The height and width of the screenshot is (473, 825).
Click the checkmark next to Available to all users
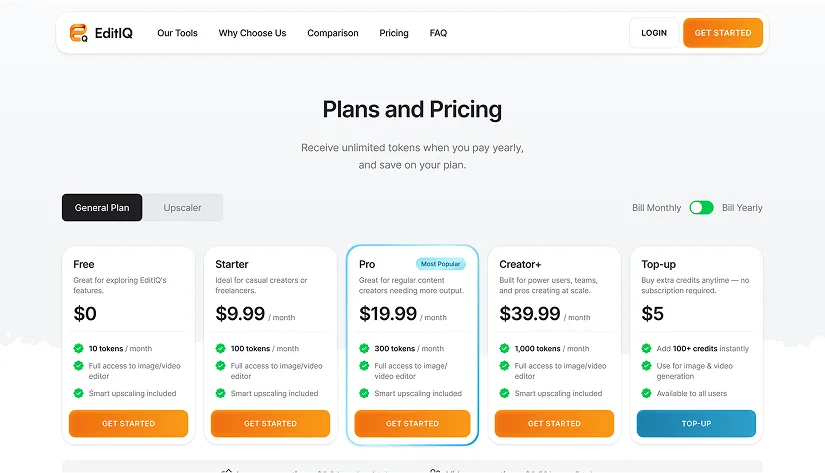[647, 393]
